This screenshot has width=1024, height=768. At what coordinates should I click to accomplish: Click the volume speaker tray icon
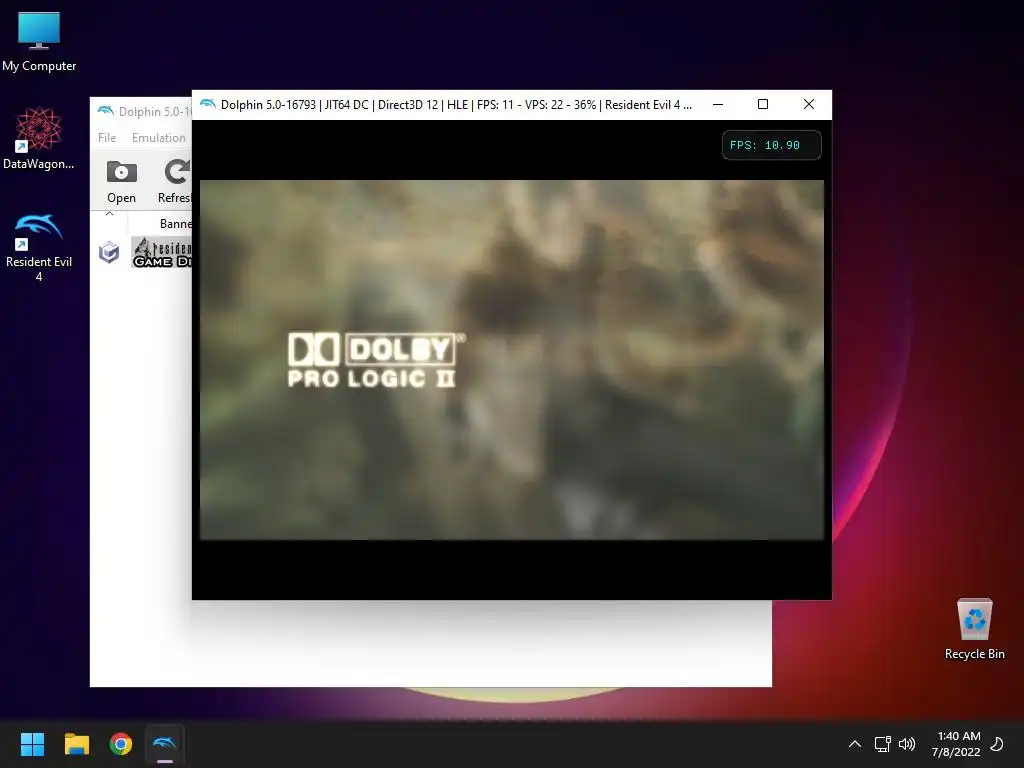pyautogui.click(x=906, y=744)
